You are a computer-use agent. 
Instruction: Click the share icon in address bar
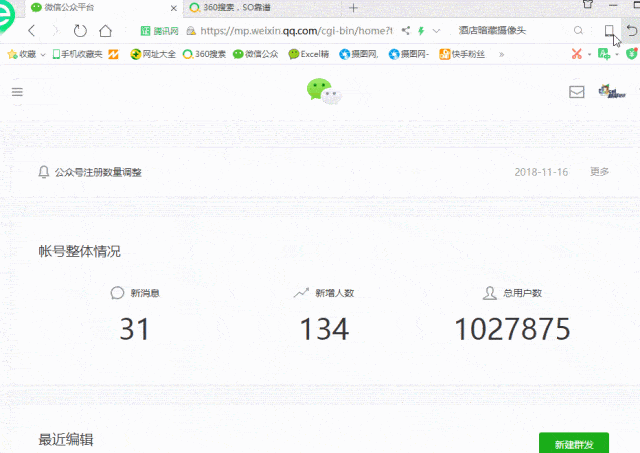405,31
